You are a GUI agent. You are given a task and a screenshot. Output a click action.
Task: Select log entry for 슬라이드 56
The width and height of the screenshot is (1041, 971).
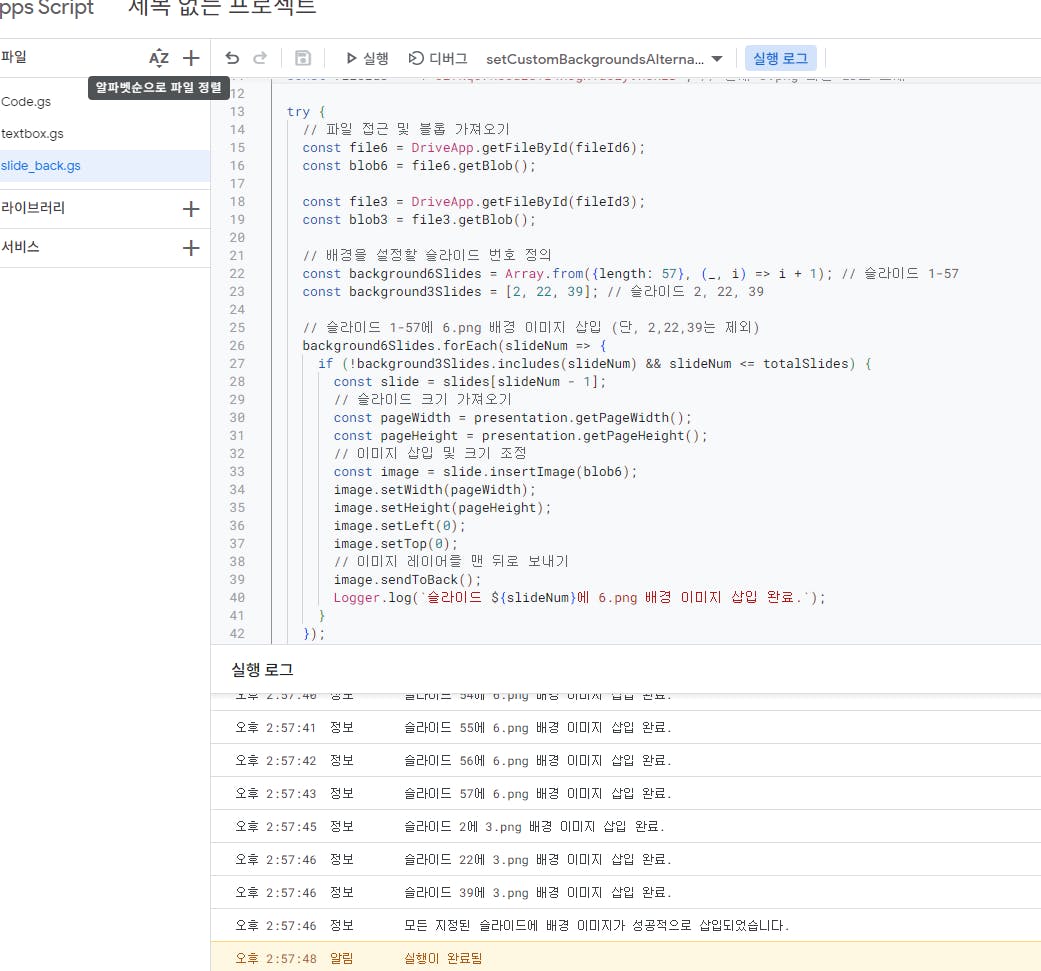(x=625, y=761)
